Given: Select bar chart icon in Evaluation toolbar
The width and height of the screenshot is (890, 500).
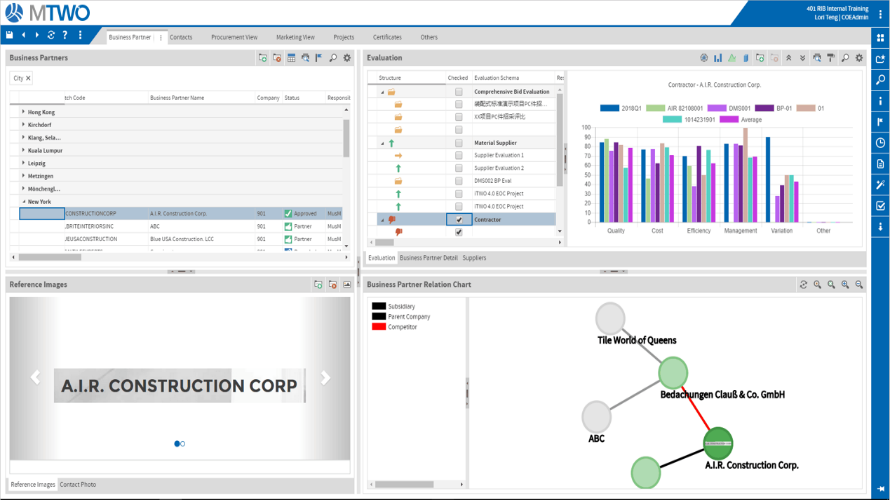Looking at the screenshot, I should (x=718, y=58).
